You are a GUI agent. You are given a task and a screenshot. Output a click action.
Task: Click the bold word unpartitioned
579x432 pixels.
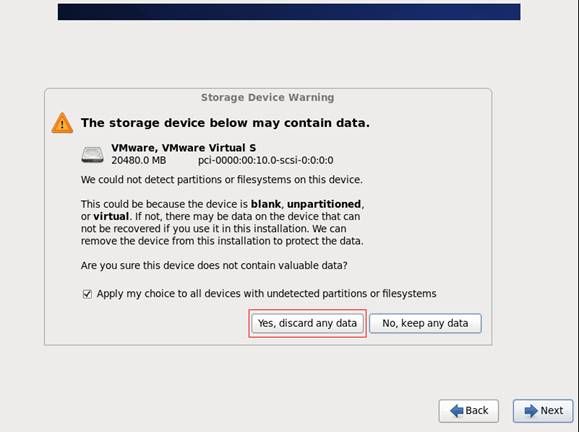point(324,204)
